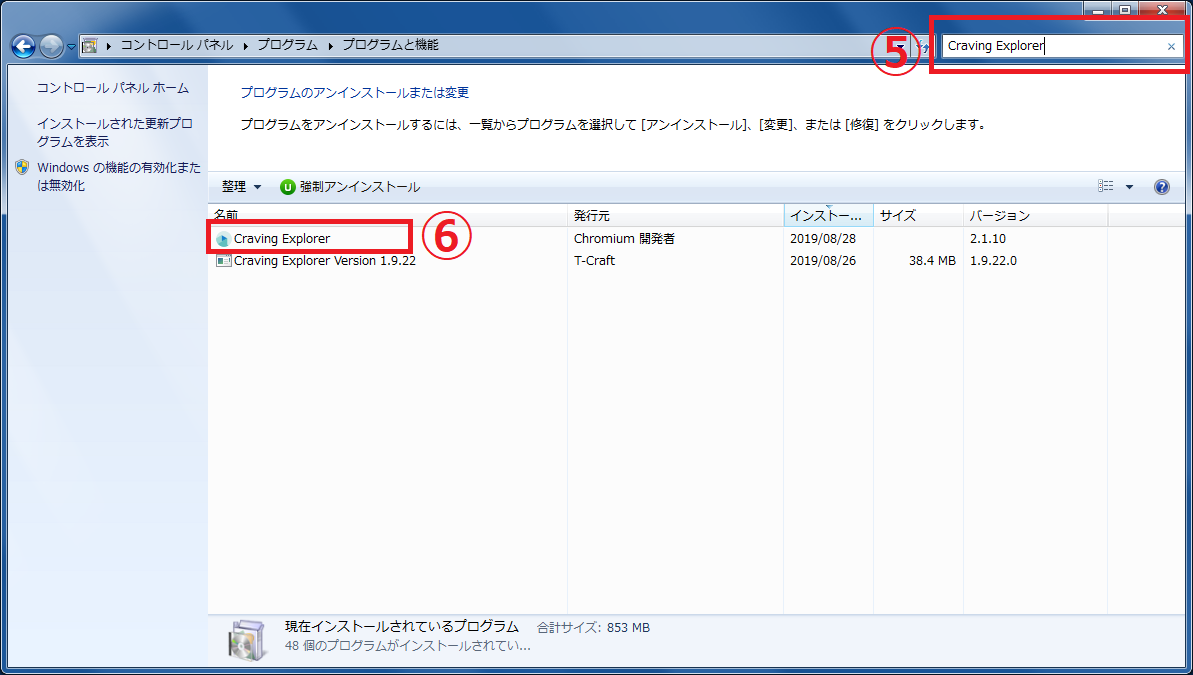Click the back navigation arrow
The width and height of the screenshot is (1193, 675).
[22, 45]
